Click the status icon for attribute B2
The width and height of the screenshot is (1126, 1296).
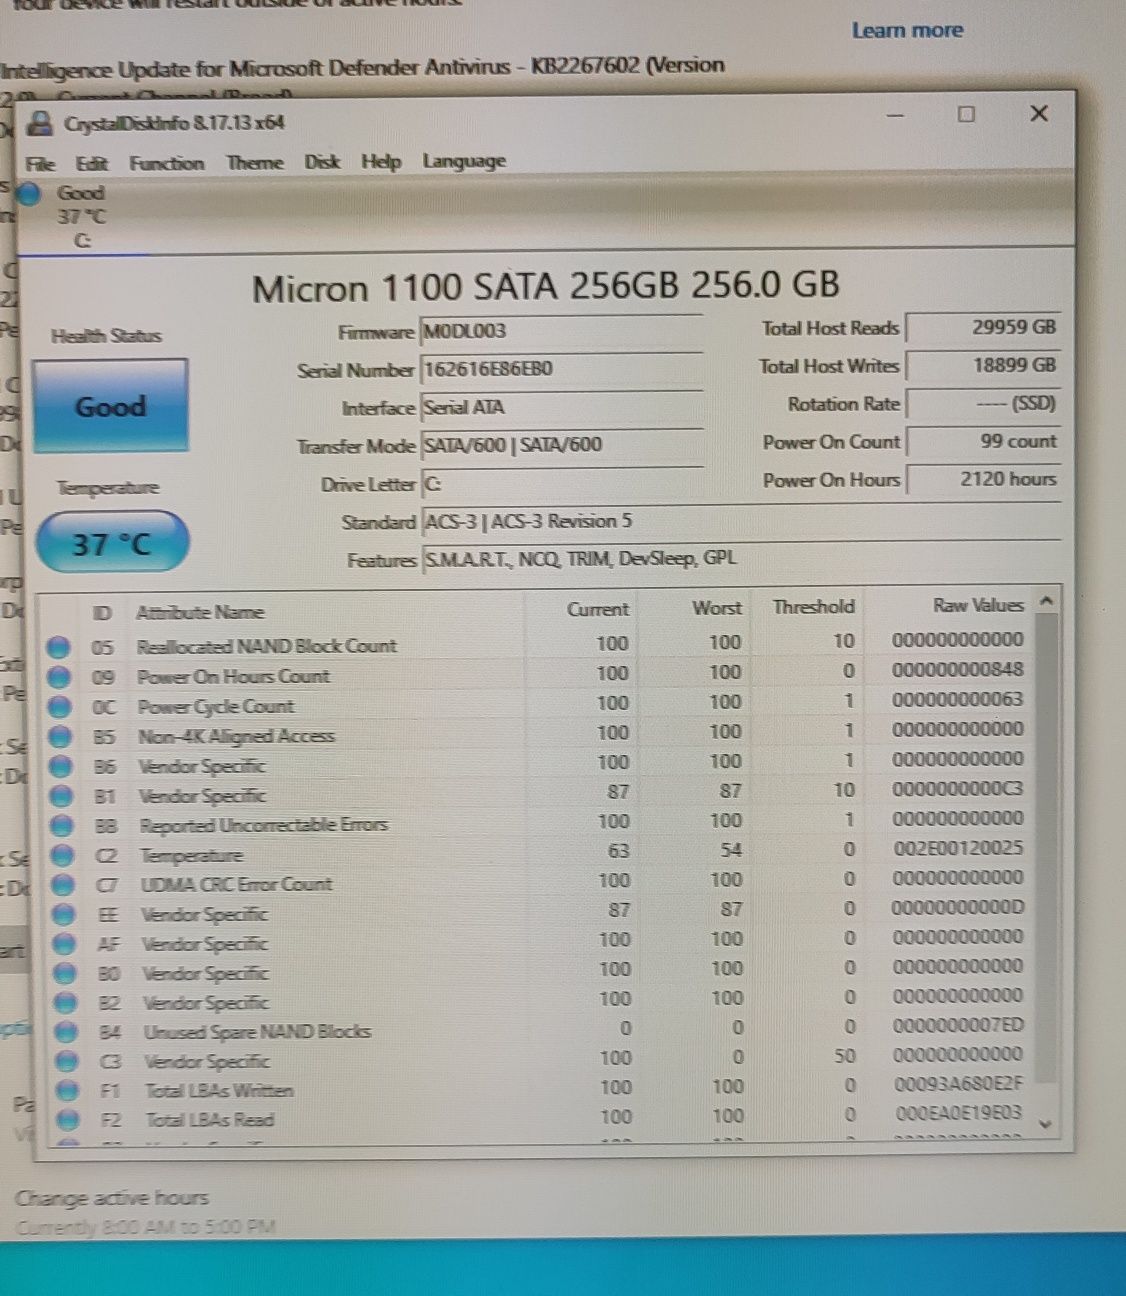[x=65, y=1003]
